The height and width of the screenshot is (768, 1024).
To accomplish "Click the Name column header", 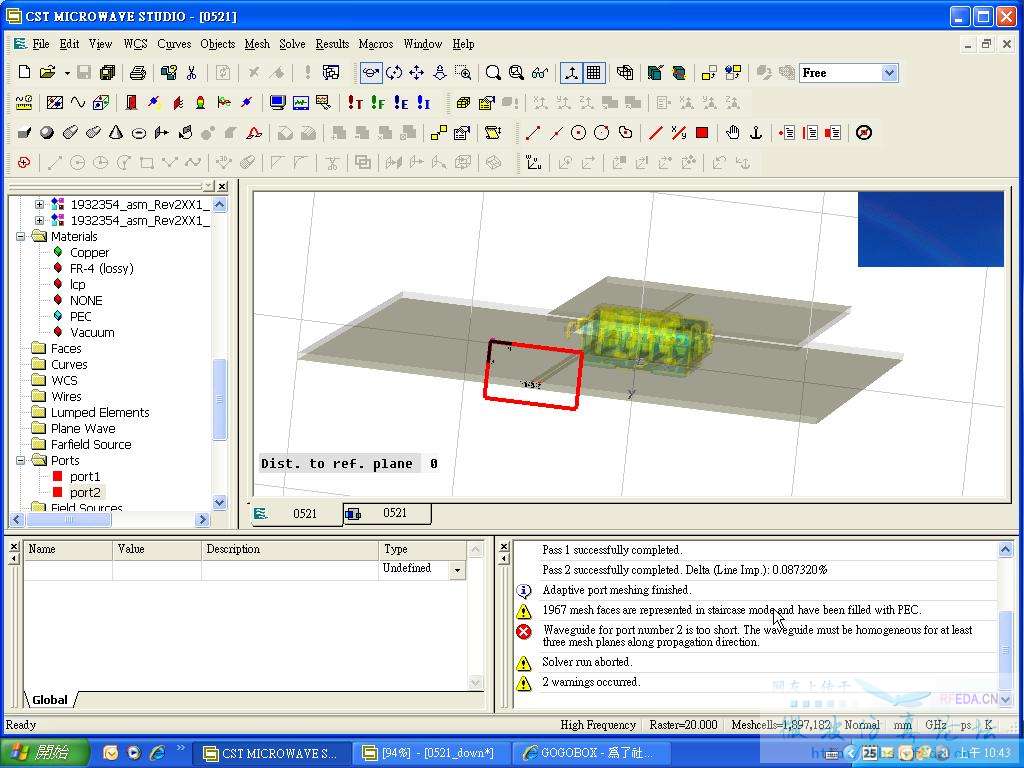I will click(68, 549).
